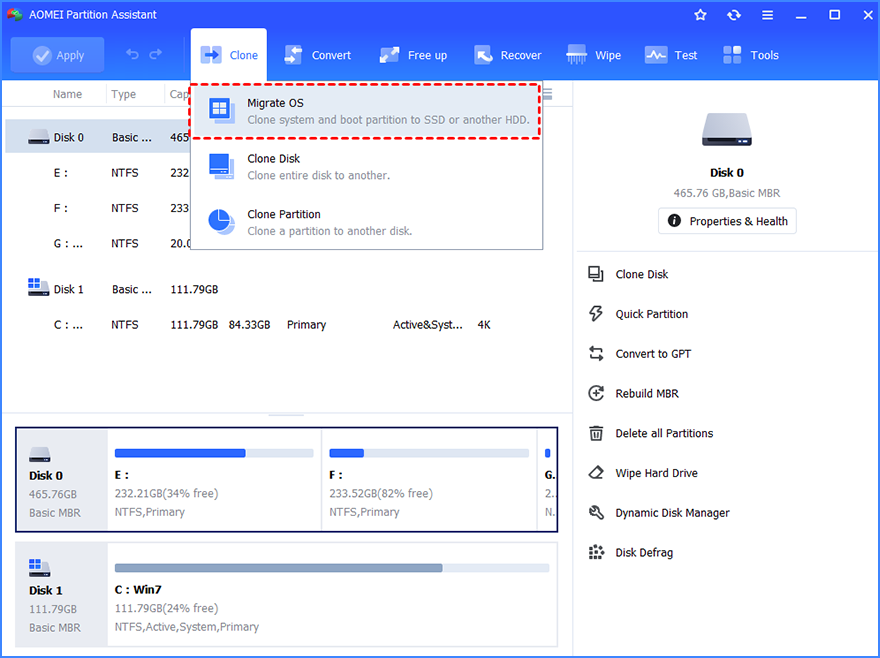Click Delete all Partitions option
Image resolution: width=880 pixels, height=658 pixels.
click(664, 433)
